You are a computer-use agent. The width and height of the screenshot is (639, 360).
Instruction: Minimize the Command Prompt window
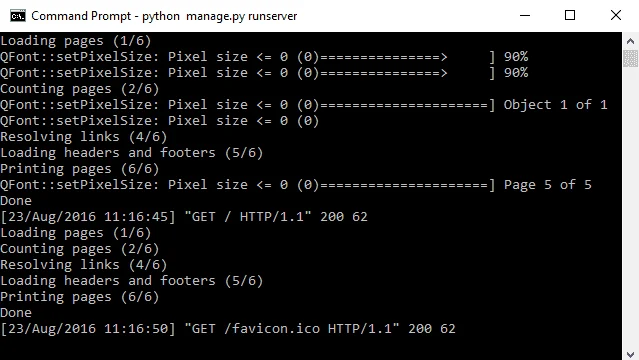click(525, 15)
